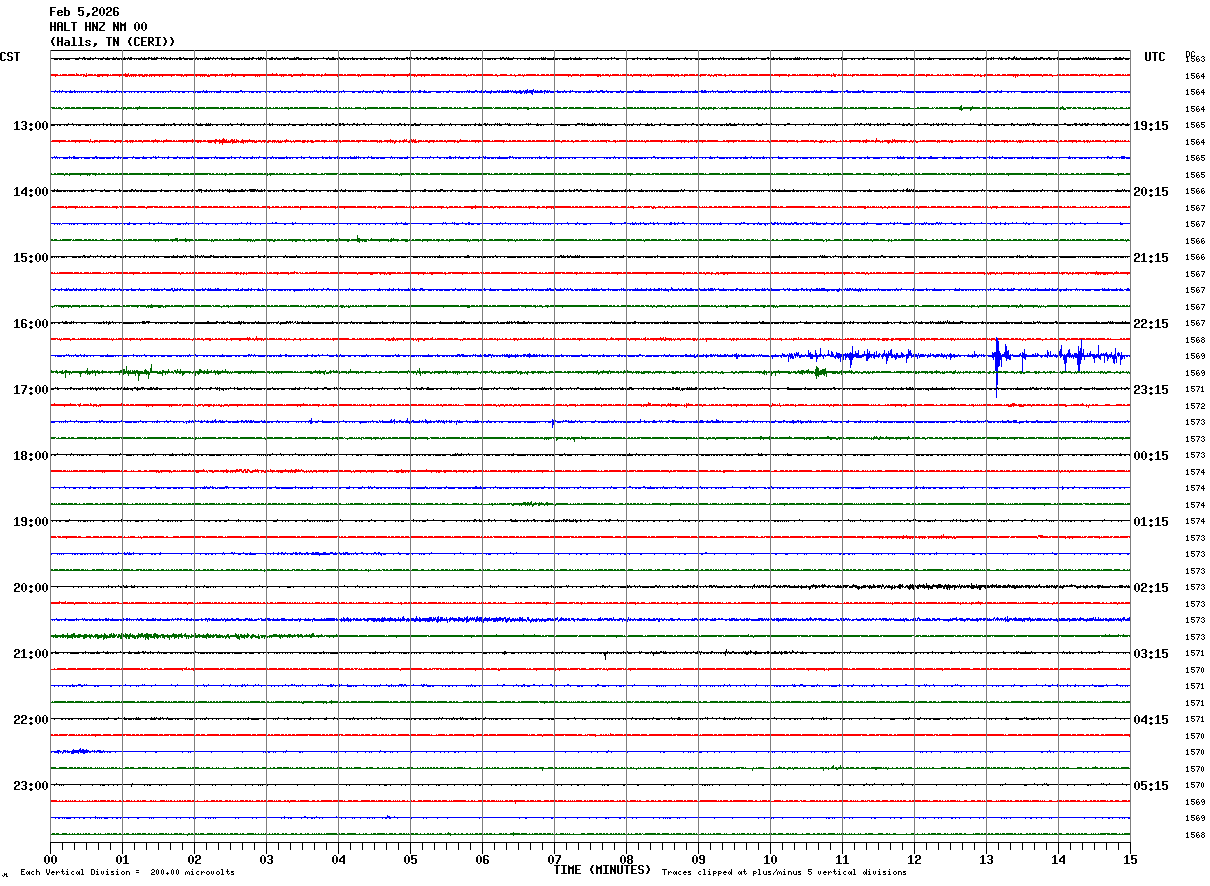The height and width of the screenshot is (886, 1210).
Task: Select the 19:00 CST time label
Action: 31,522
